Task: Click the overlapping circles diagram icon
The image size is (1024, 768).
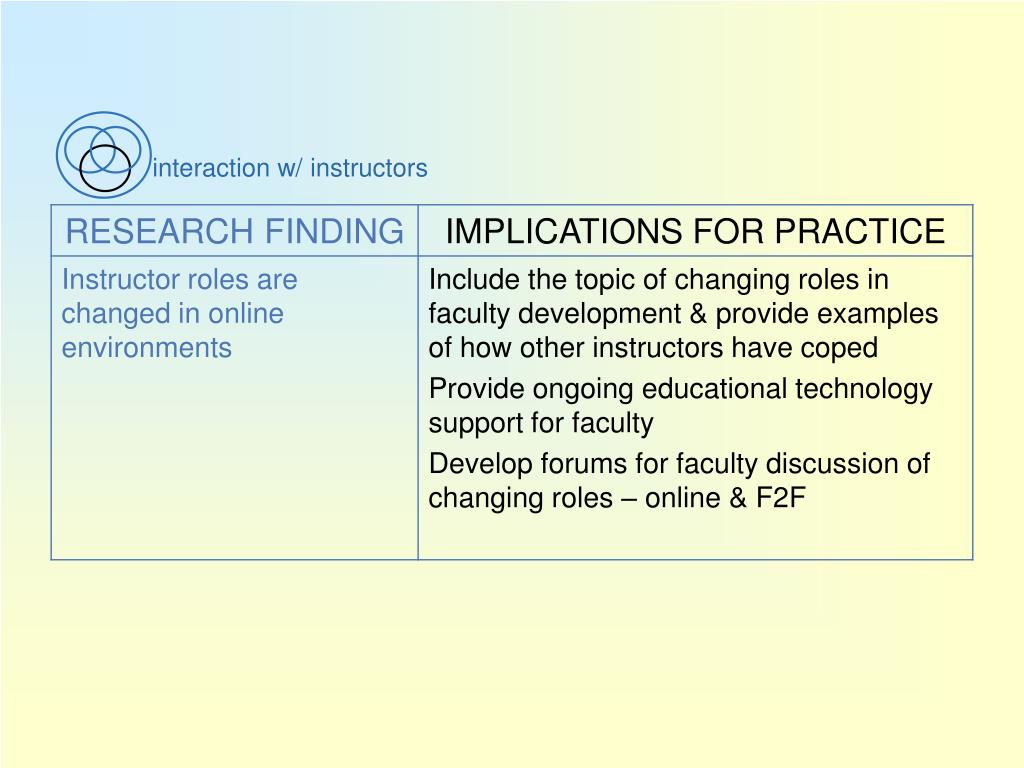Action: [x=104, y=155]
